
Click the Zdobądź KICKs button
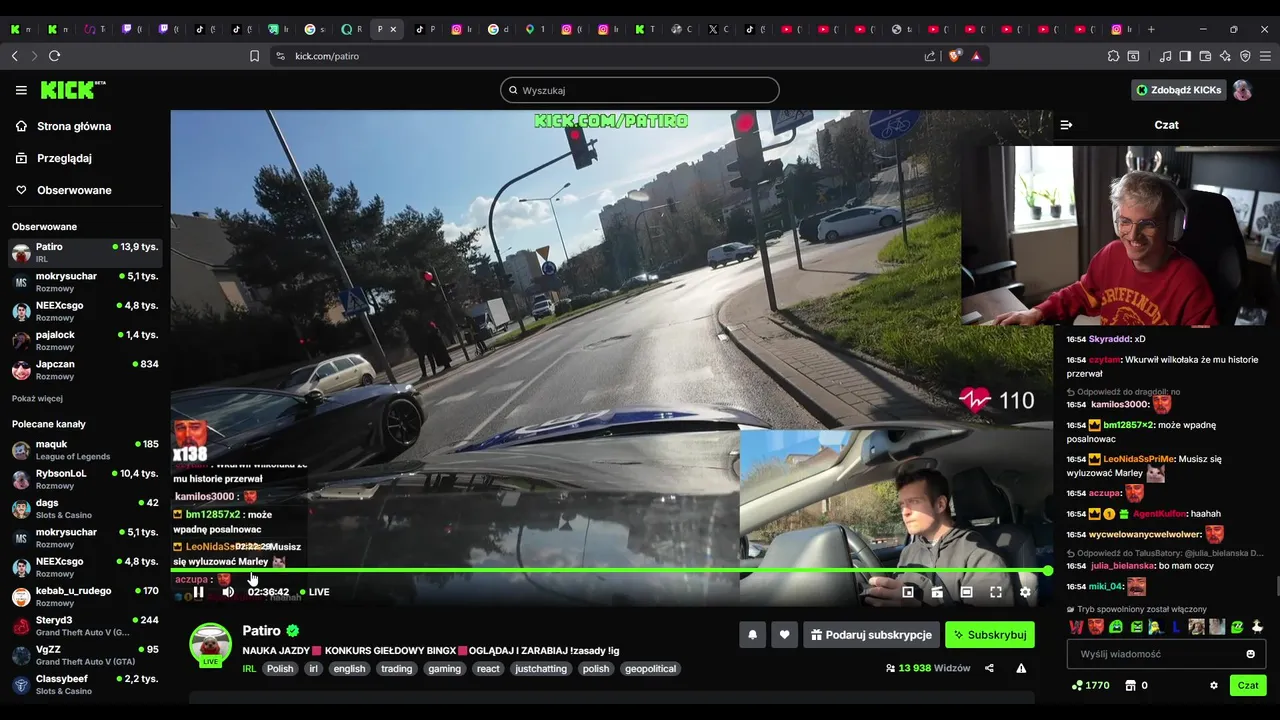coord(1179,90)
